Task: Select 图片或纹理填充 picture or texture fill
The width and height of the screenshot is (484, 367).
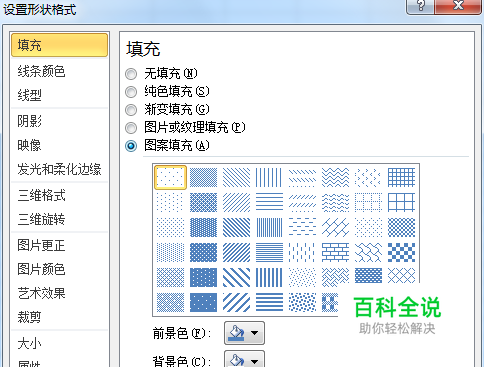Action: [131, 128]
